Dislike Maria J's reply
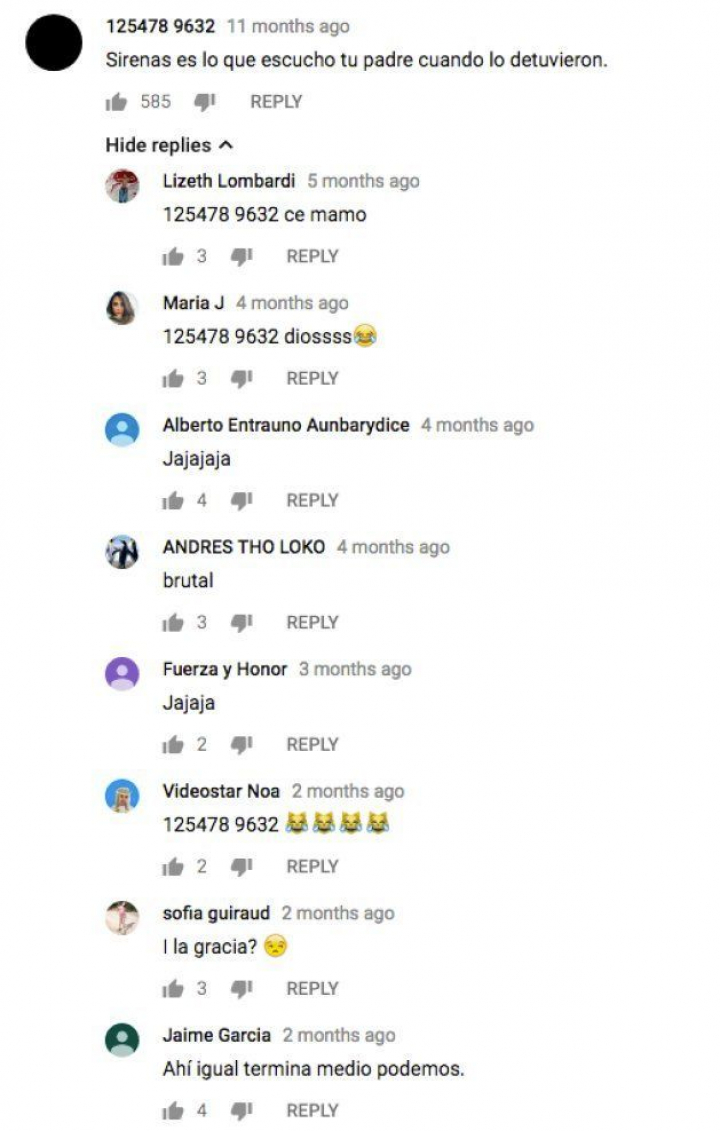 coord(241,379)
